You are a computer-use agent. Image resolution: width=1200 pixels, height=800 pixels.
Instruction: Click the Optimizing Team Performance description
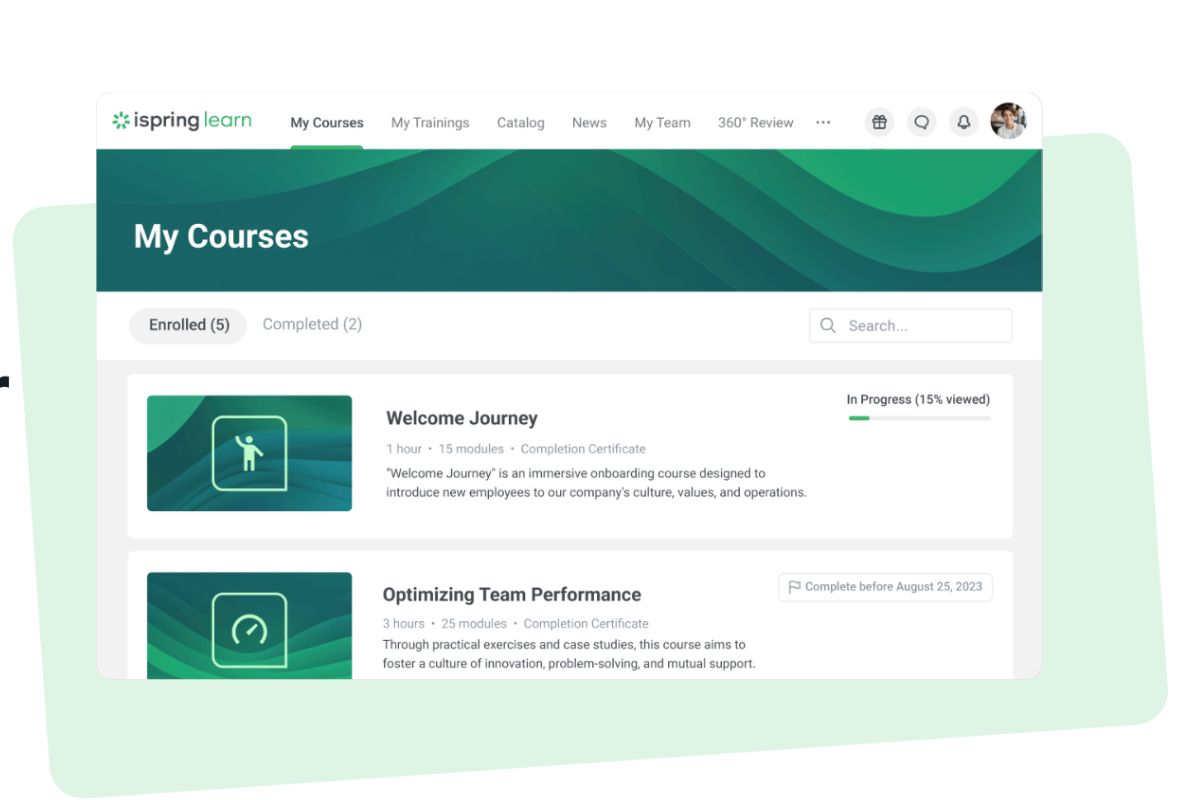point(569,654)
